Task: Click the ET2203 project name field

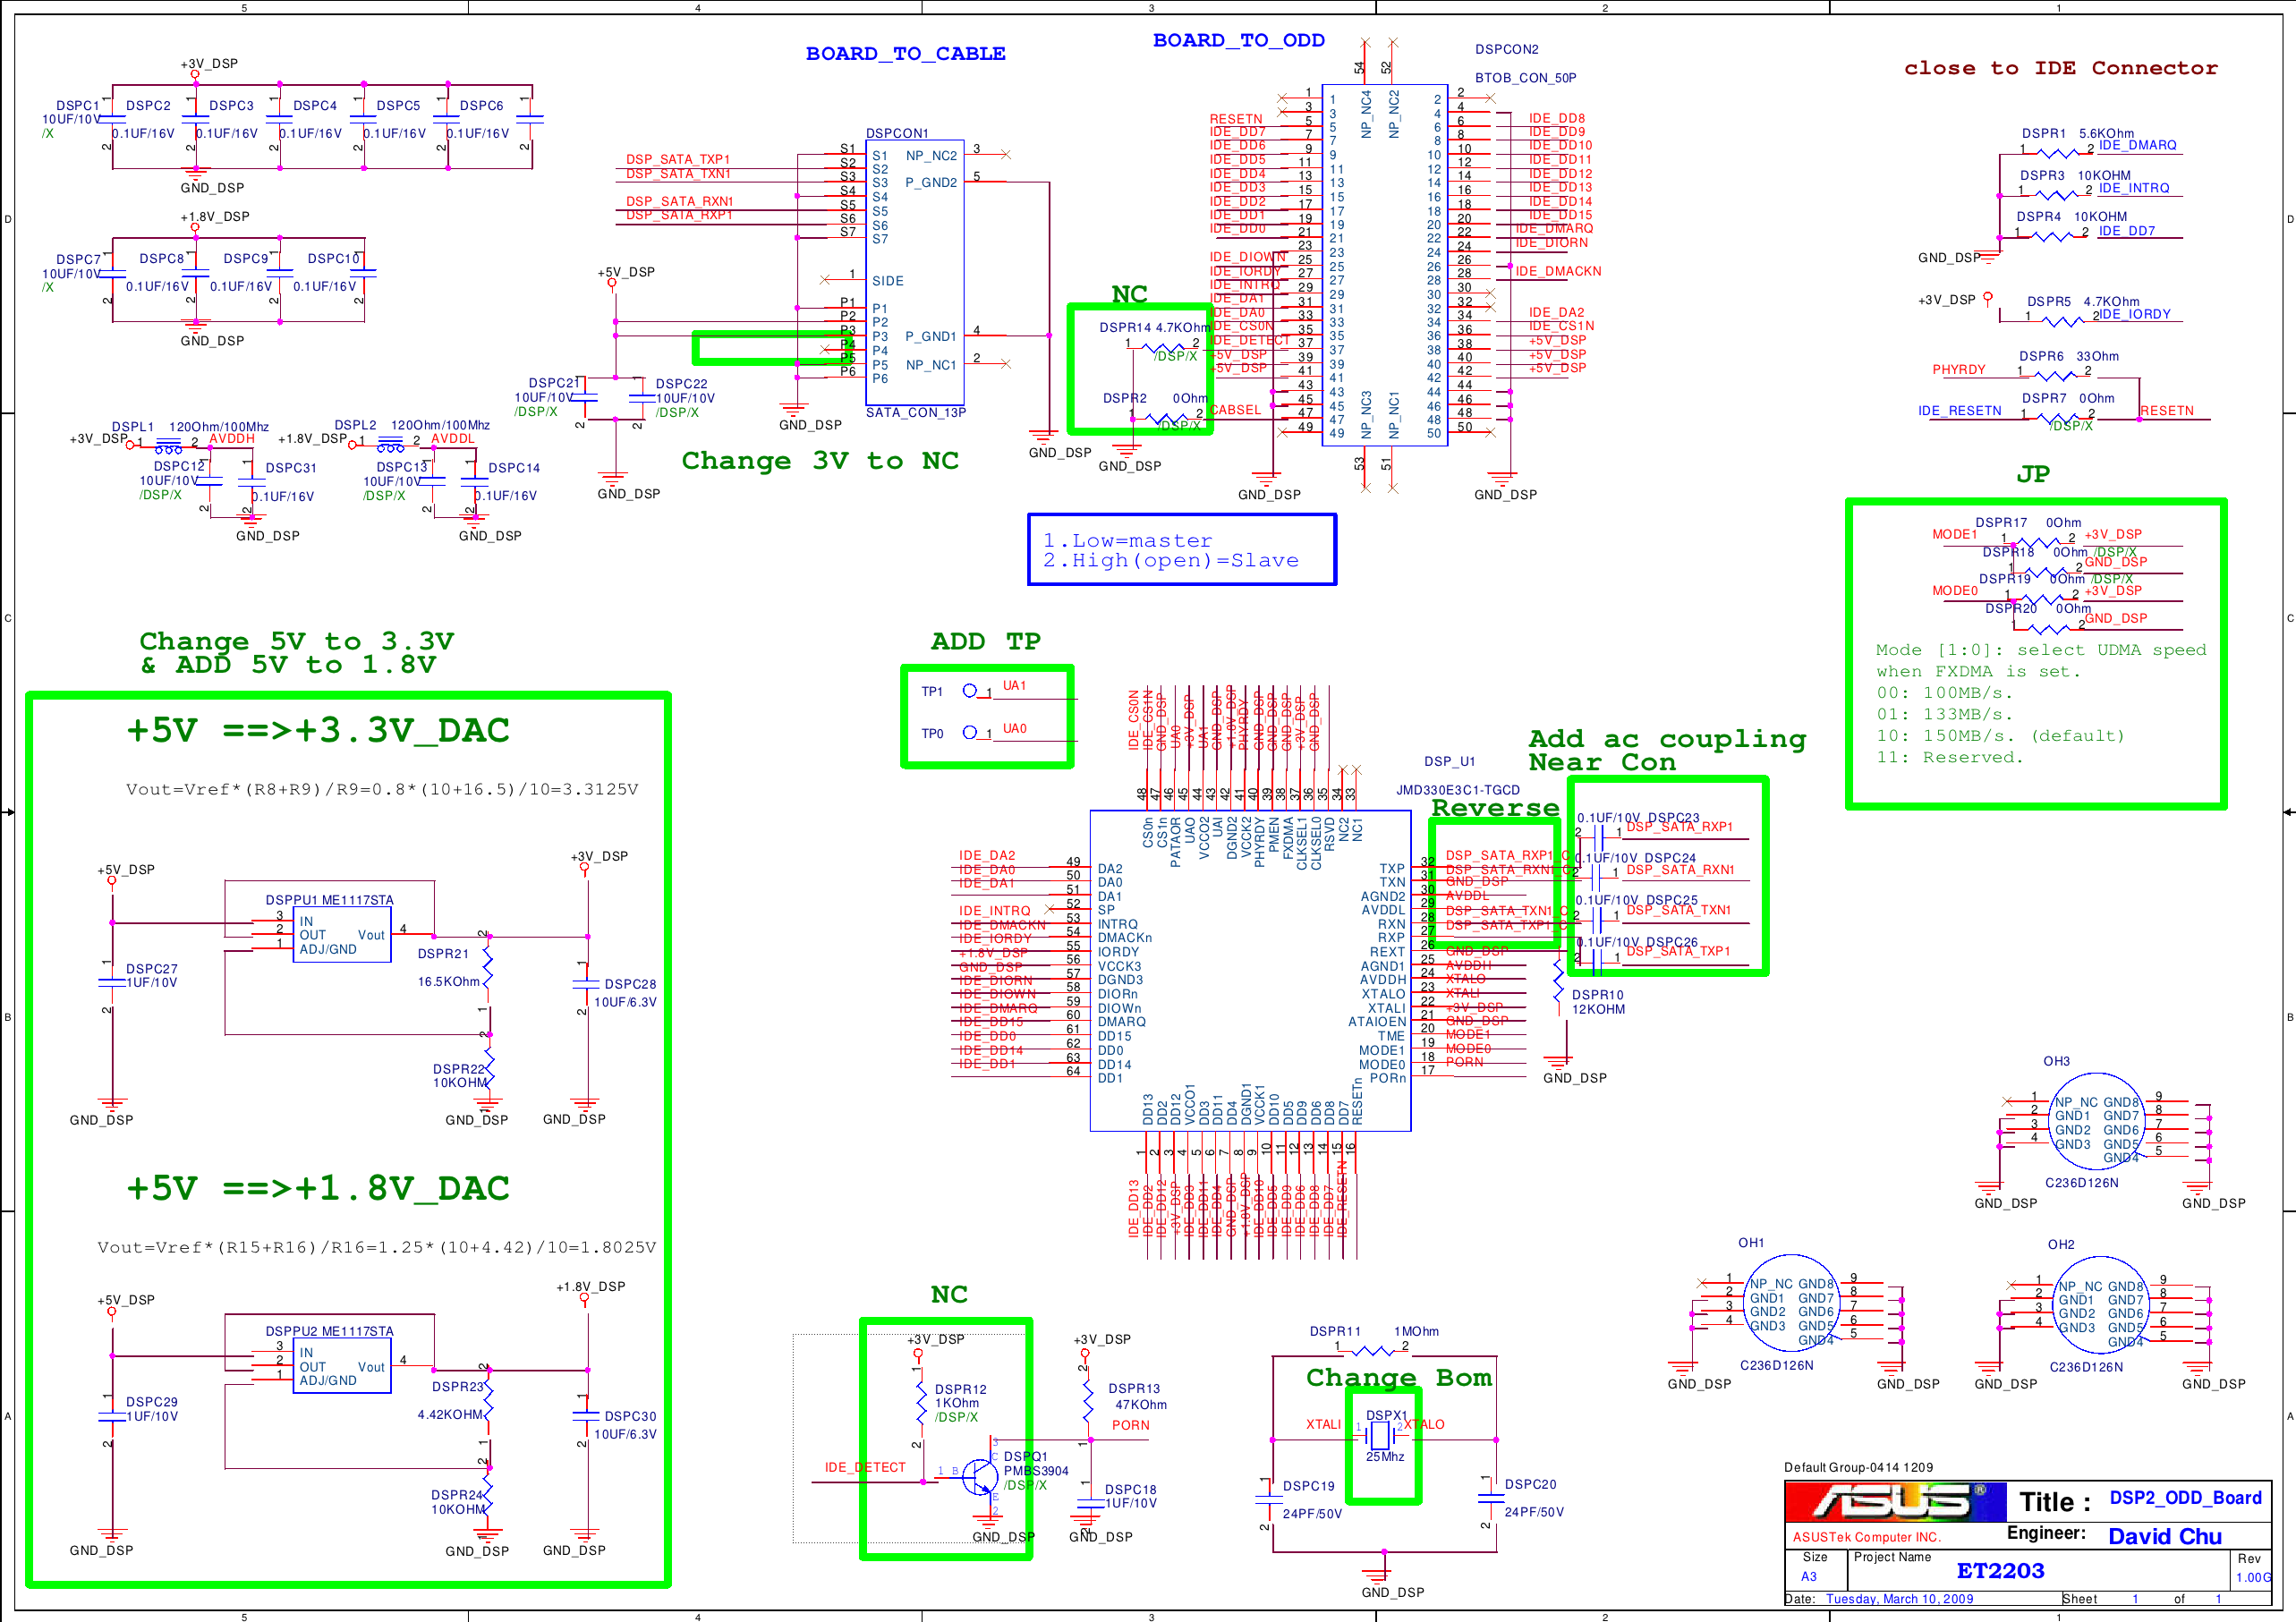Action: click(x=2000, y=1570)
